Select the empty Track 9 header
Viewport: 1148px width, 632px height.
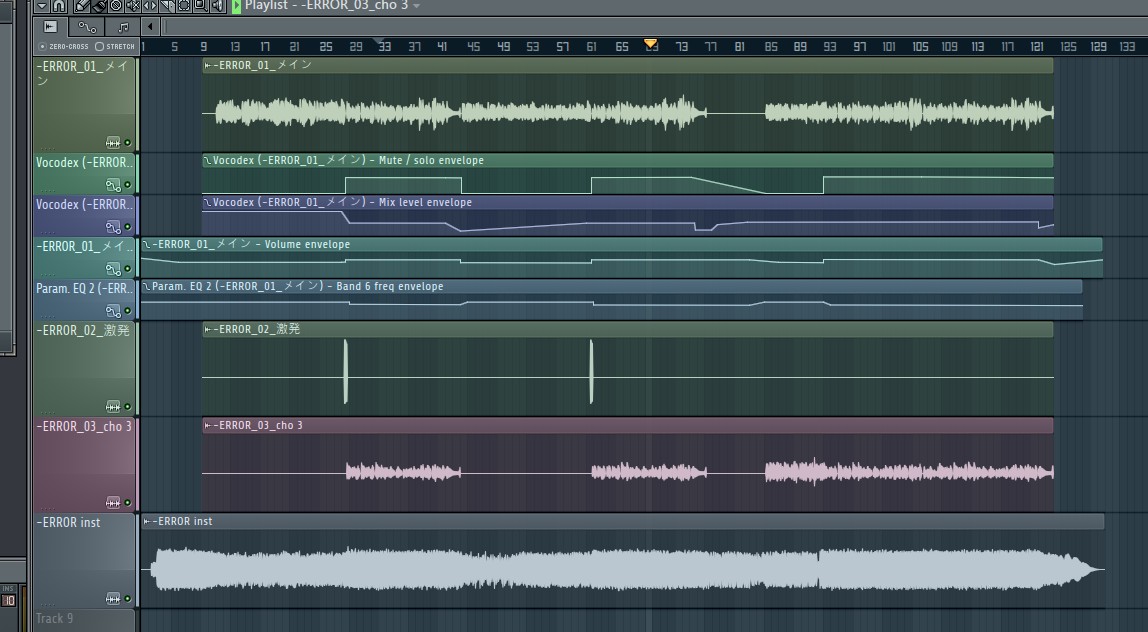(85, 620)
